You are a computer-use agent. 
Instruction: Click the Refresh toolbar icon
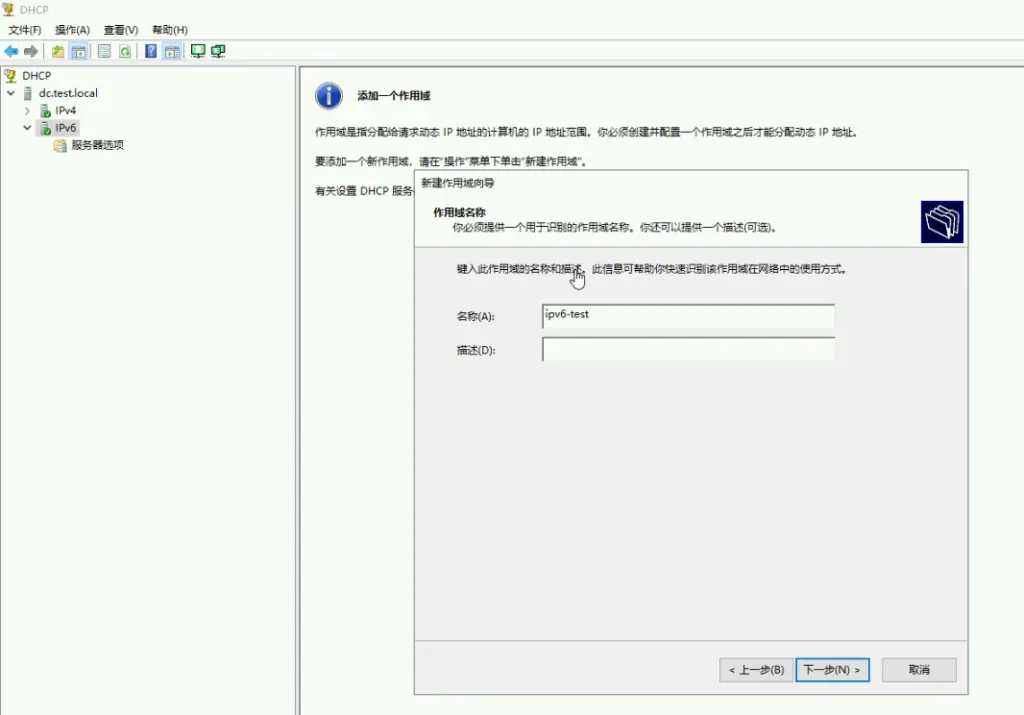pyautogui.click(x=125, y=51)
